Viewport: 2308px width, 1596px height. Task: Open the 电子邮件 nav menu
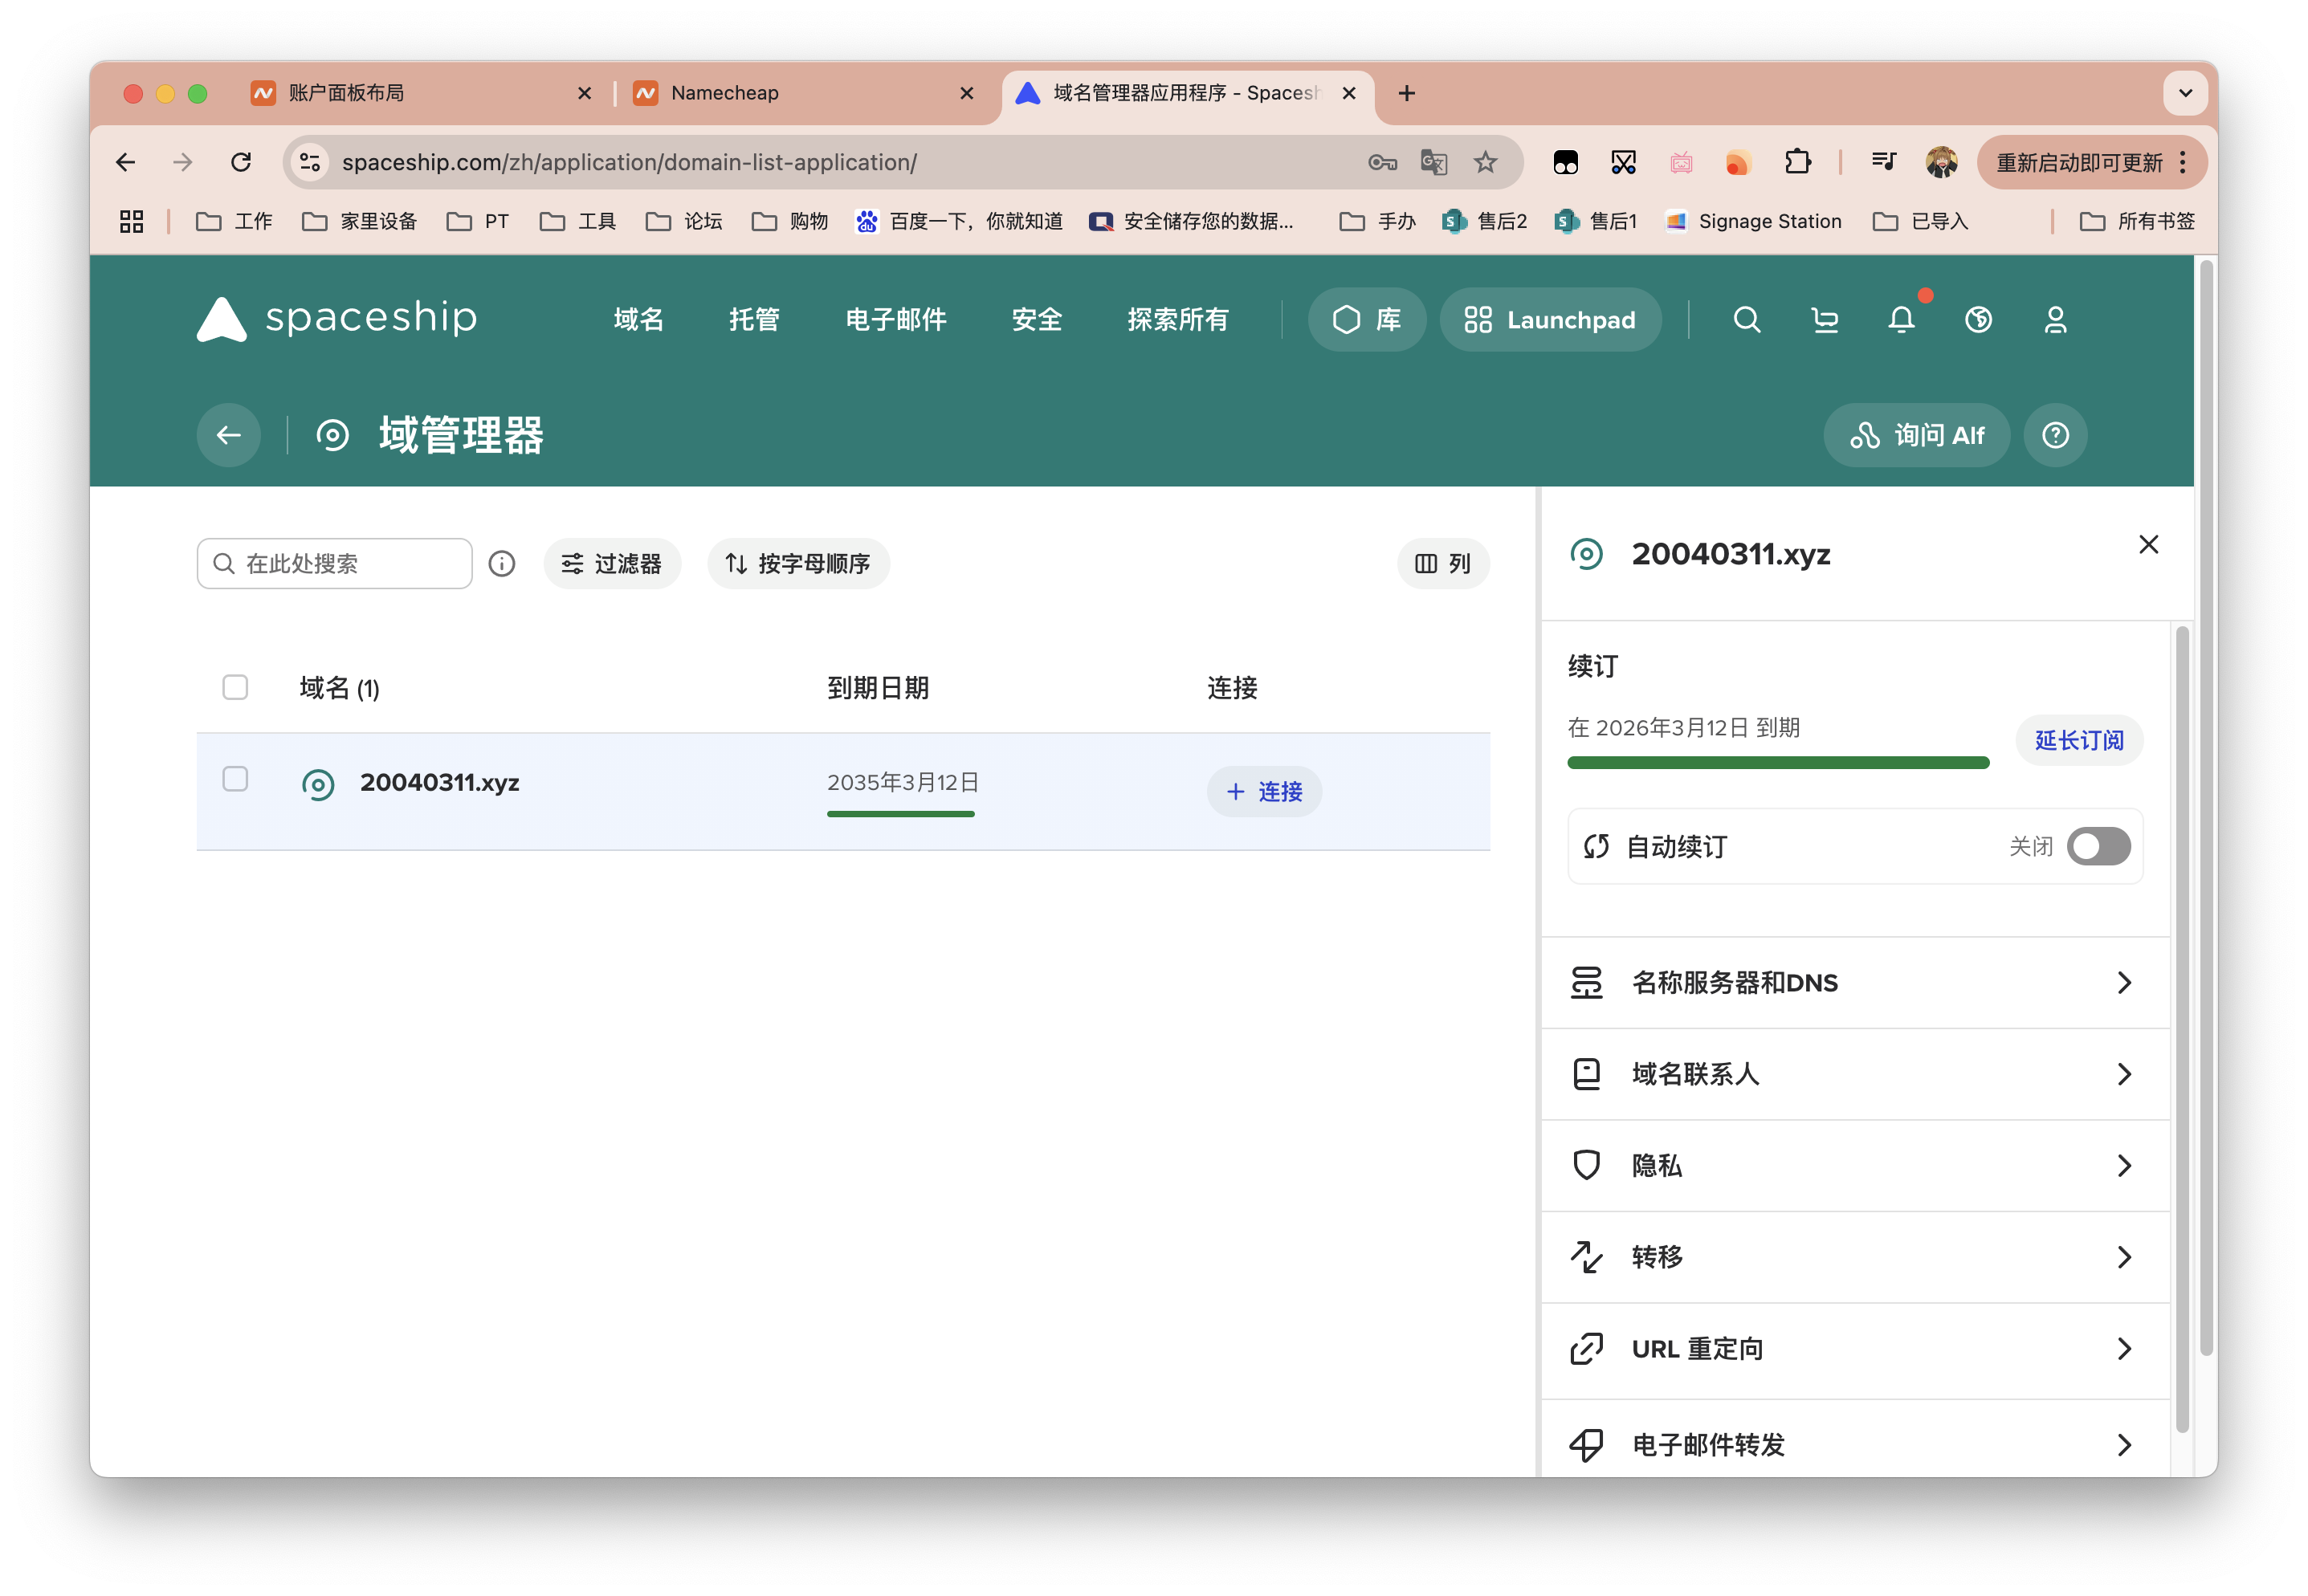coord(896,320)
